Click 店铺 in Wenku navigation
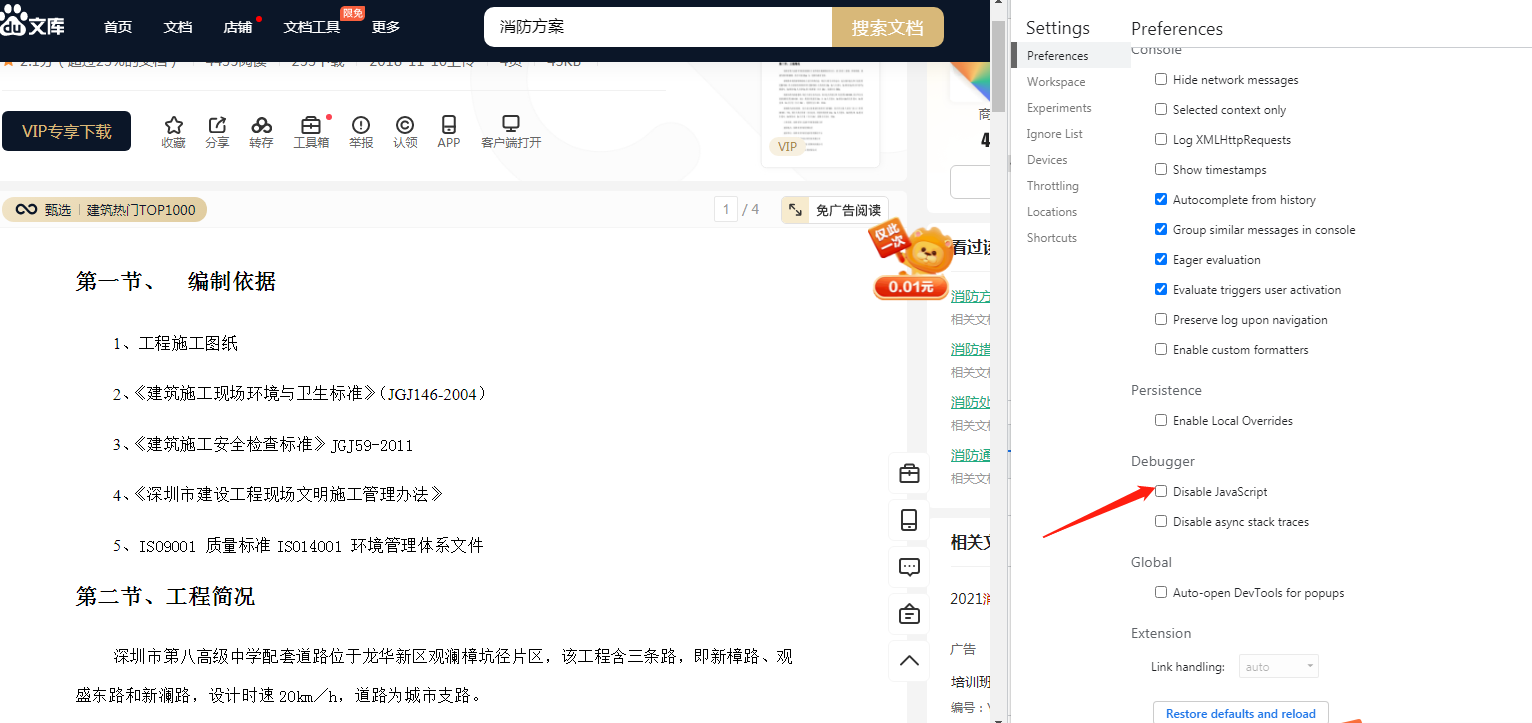 238,27
